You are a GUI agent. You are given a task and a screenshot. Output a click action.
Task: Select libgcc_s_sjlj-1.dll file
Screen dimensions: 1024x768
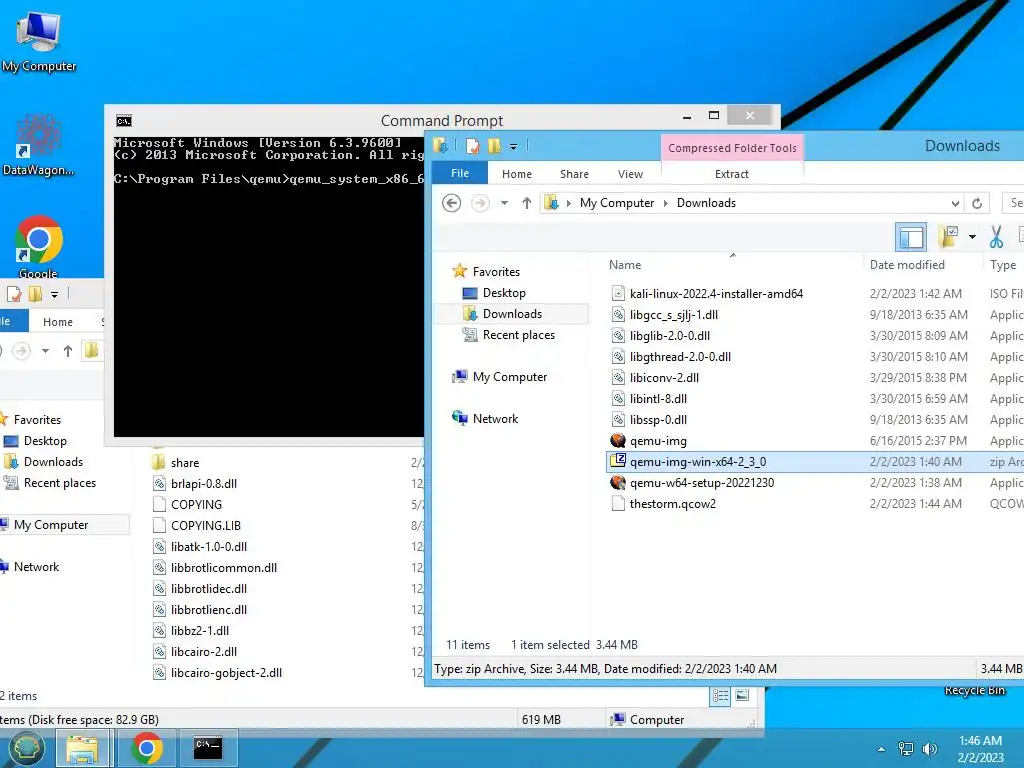coord(673,314)
